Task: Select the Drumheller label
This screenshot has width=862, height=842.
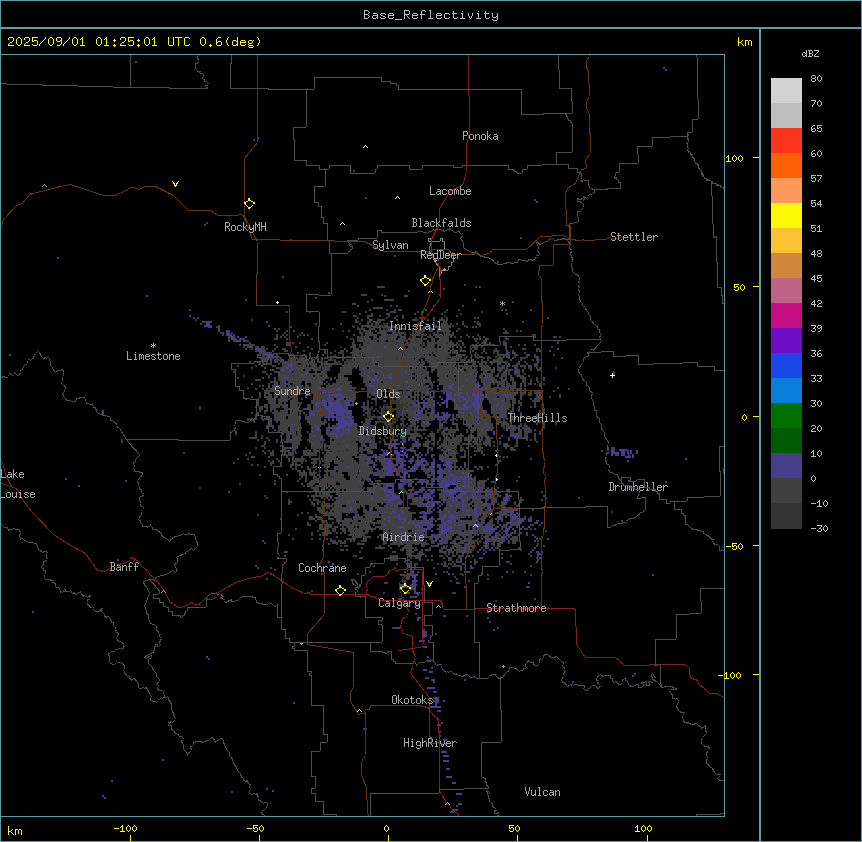Action: click(x=638, y=487)
